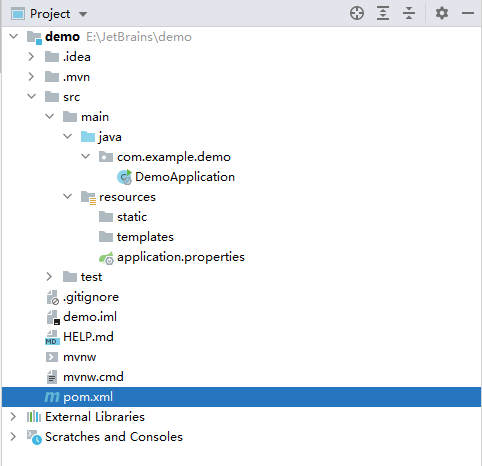Click the Collapse All toolbar icon

(x=409, y=13)
